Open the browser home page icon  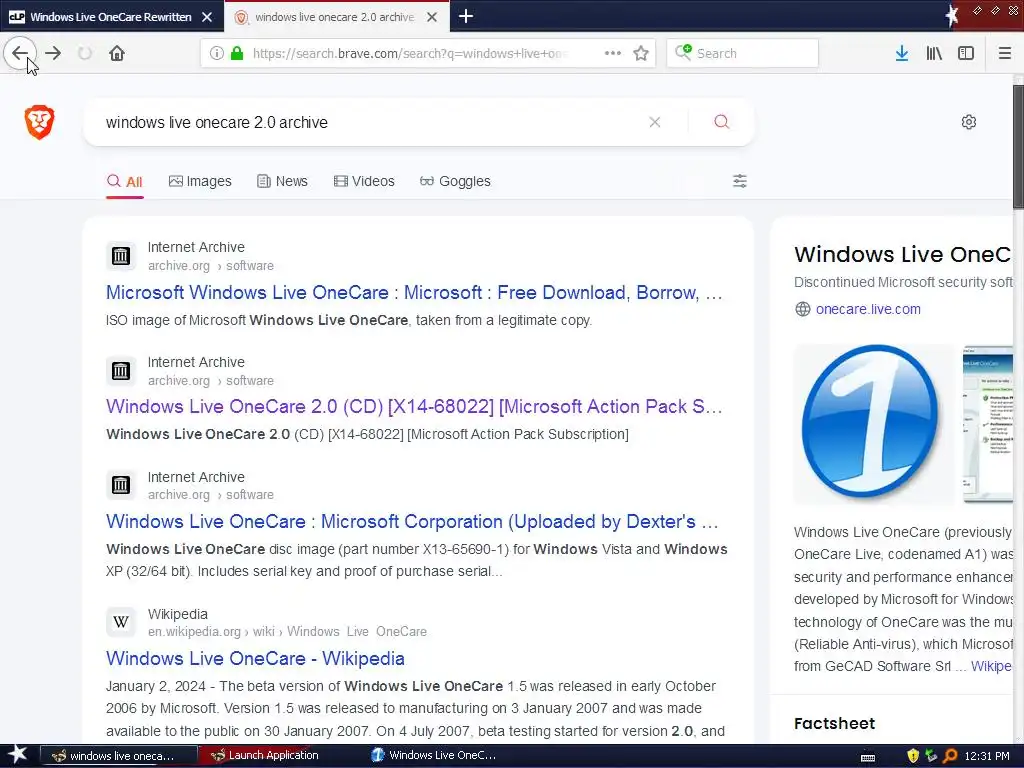117,53
